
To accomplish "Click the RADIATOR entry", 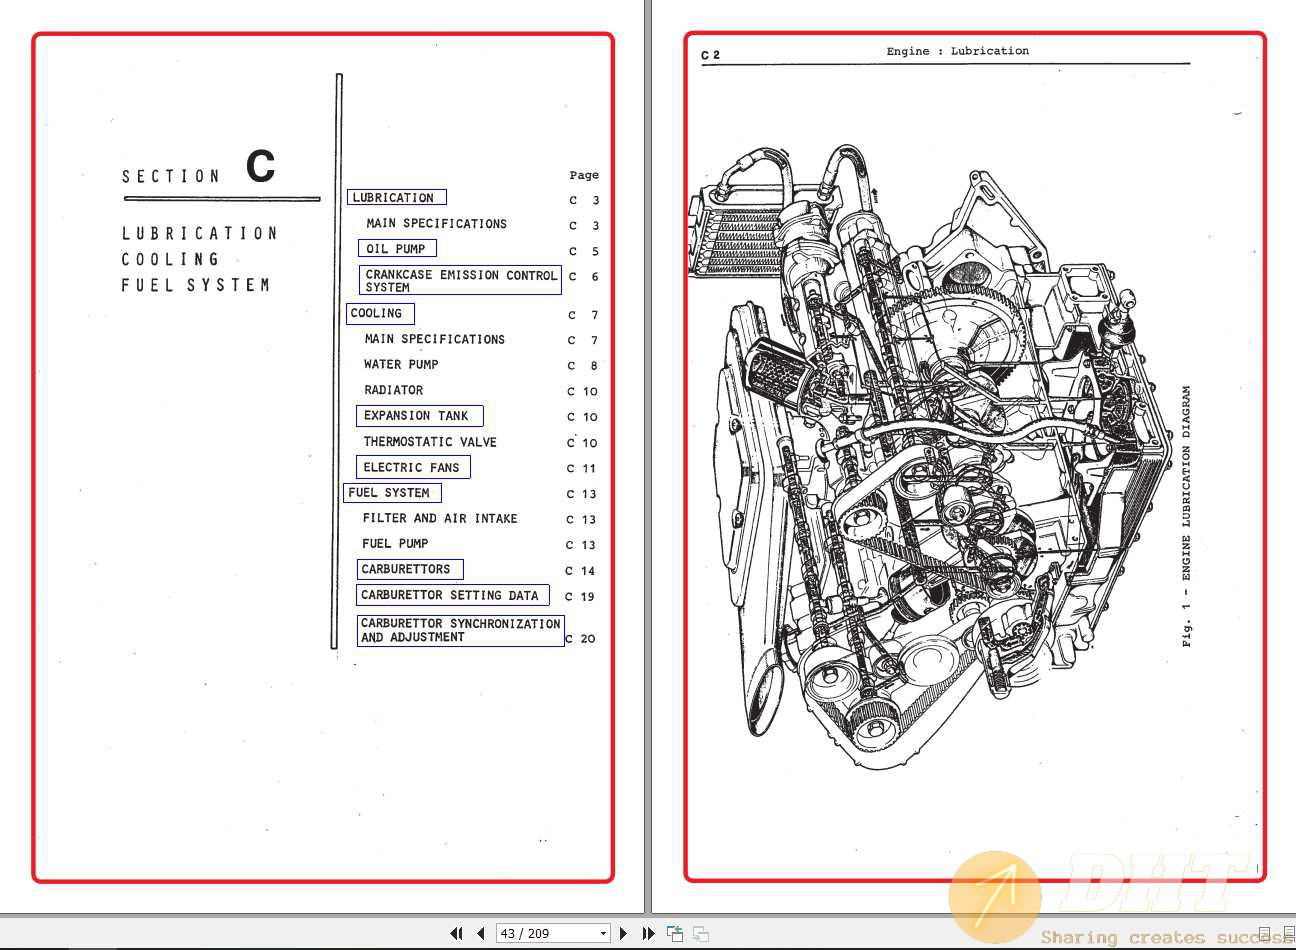I will tap(393, 391).
